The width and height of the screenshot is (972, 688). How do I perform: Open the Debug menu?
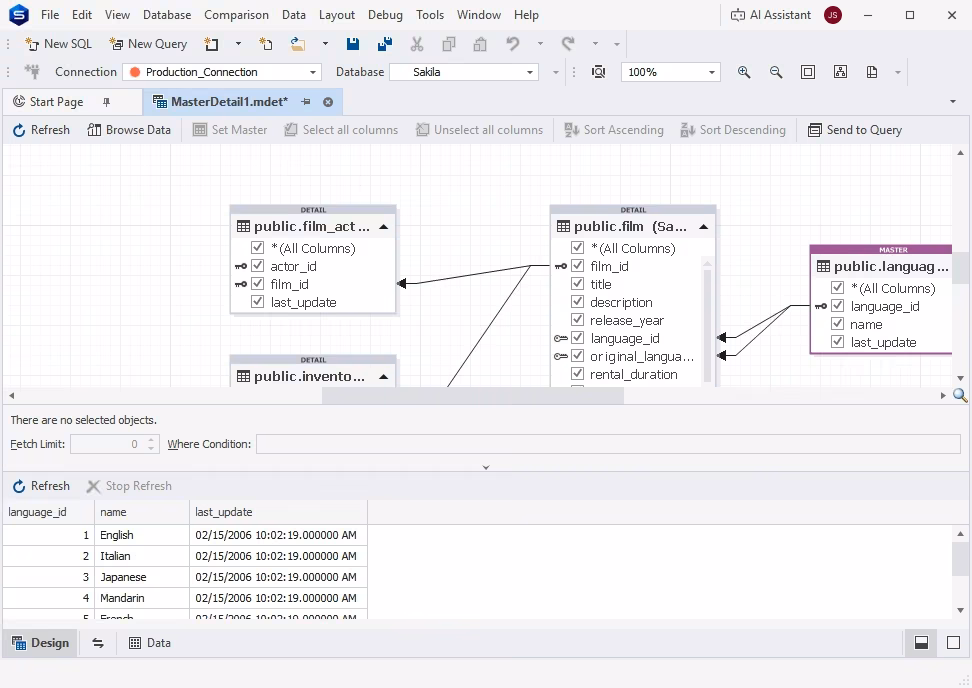coord(385,15)
